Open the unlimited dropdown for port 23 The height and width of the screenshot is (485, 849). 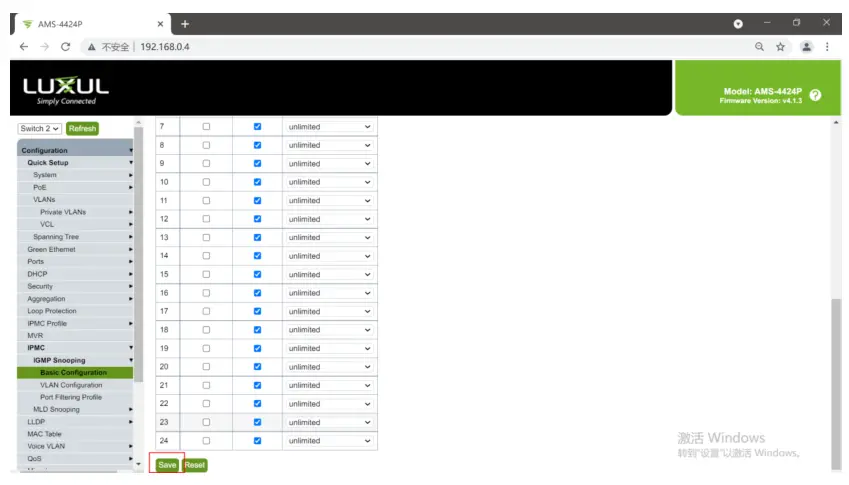[x=329, y=422]
